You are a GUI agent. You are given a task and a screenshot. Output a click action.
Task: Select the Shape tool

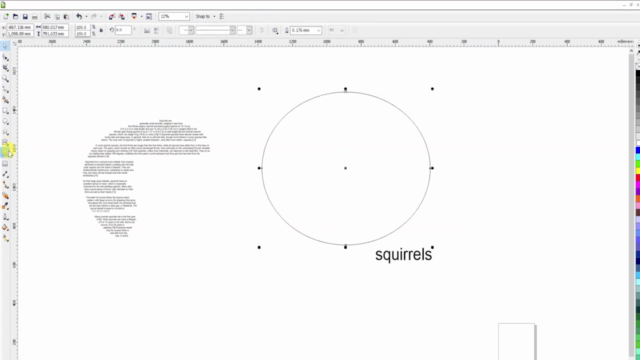5,58
